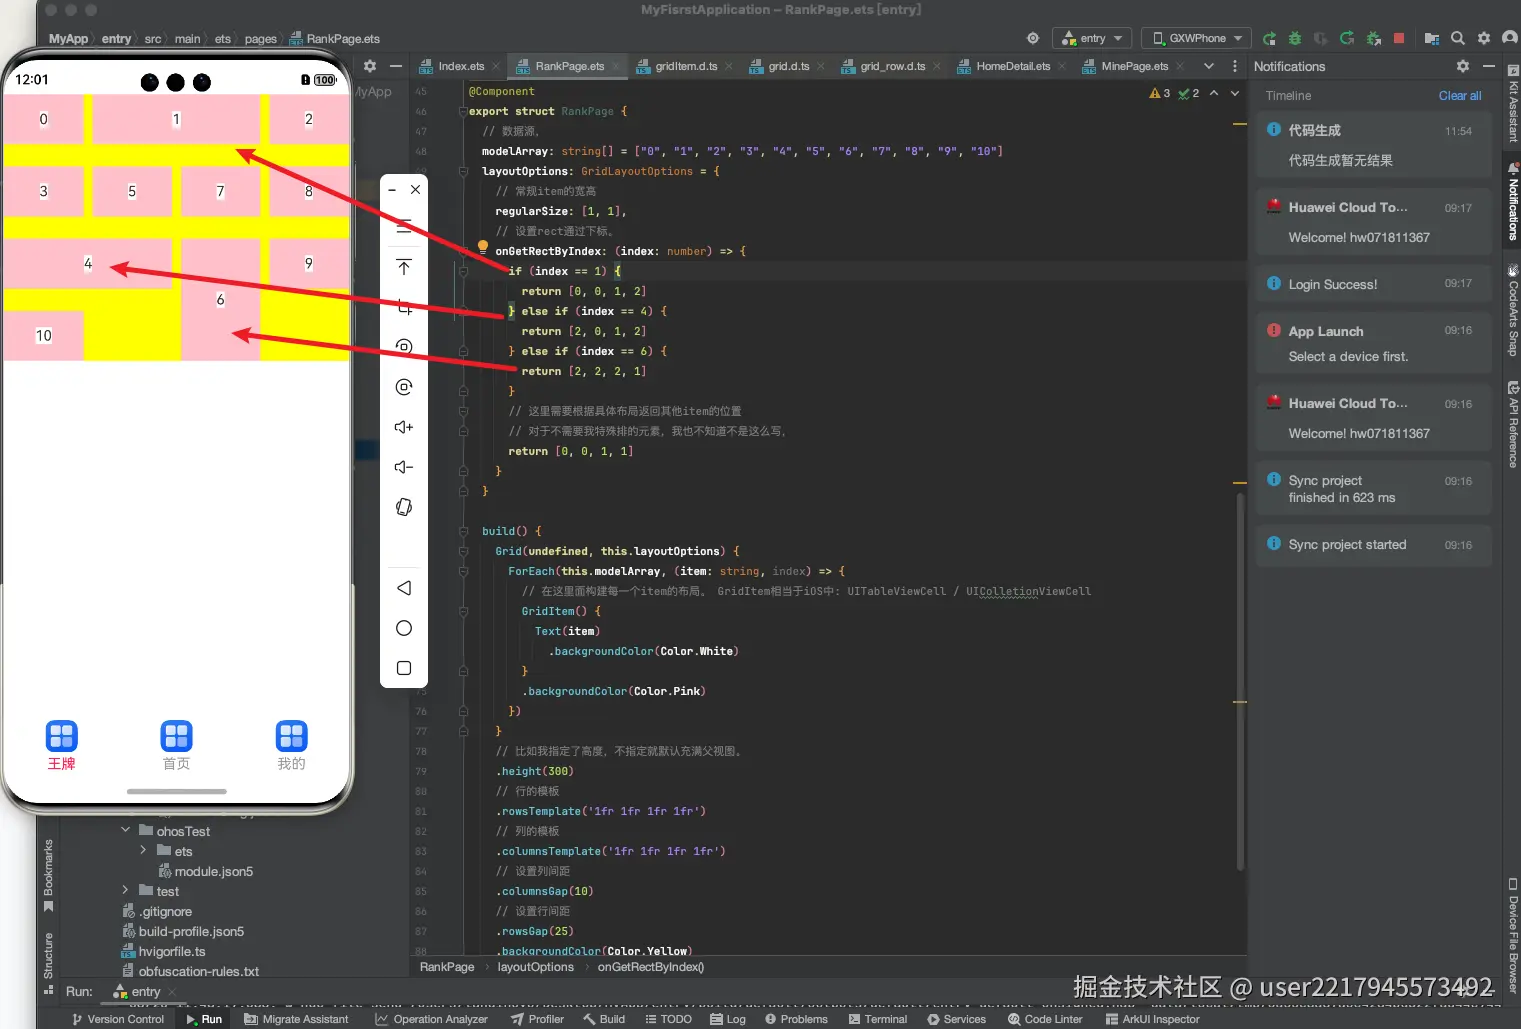Open Code Linter tool window
1521x1029 pixels.
click(x=1045, y=1019)
